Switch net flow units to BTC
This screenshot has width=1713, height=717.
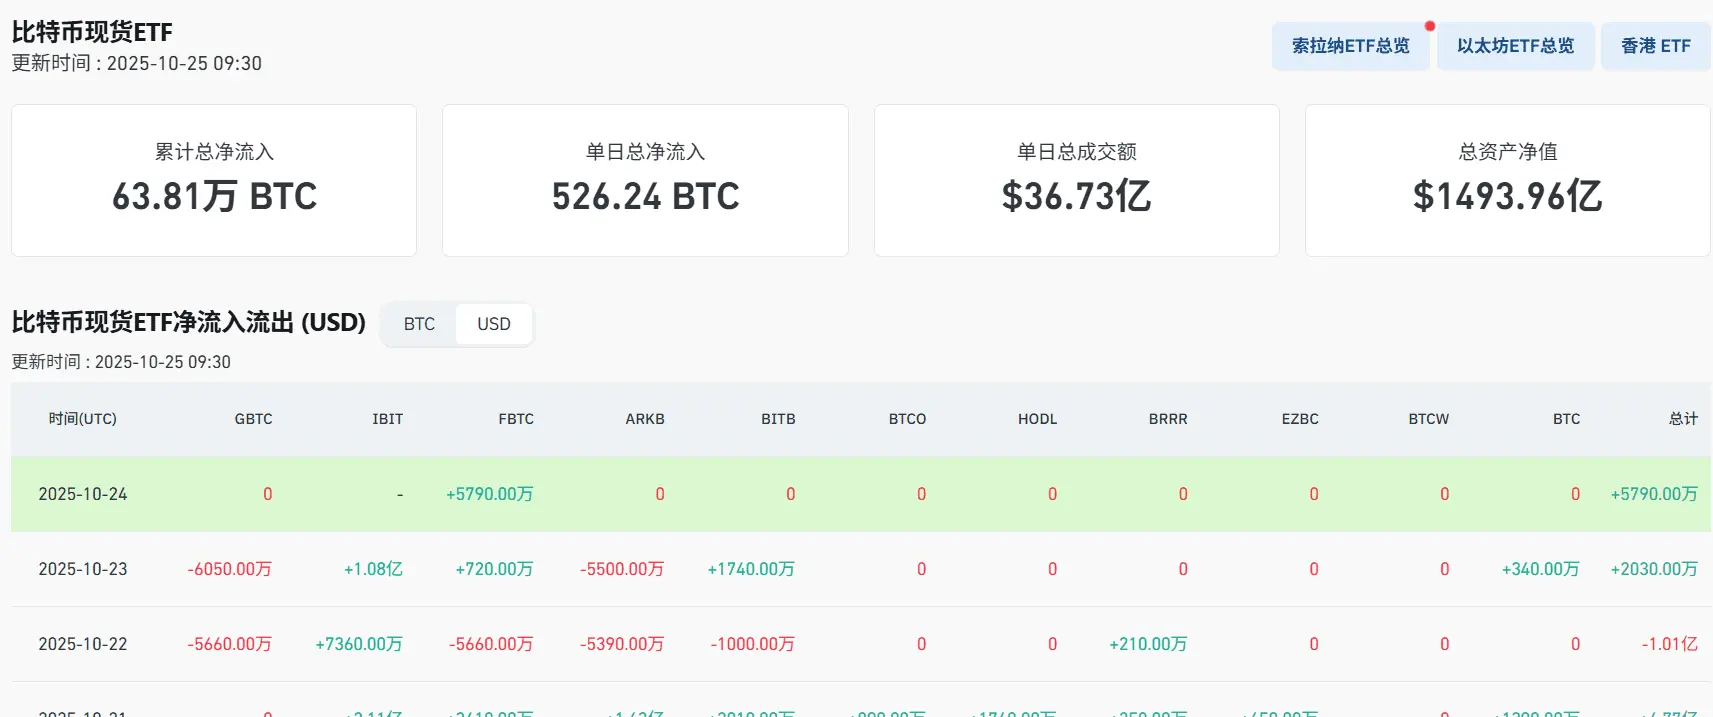coord(419,324)
